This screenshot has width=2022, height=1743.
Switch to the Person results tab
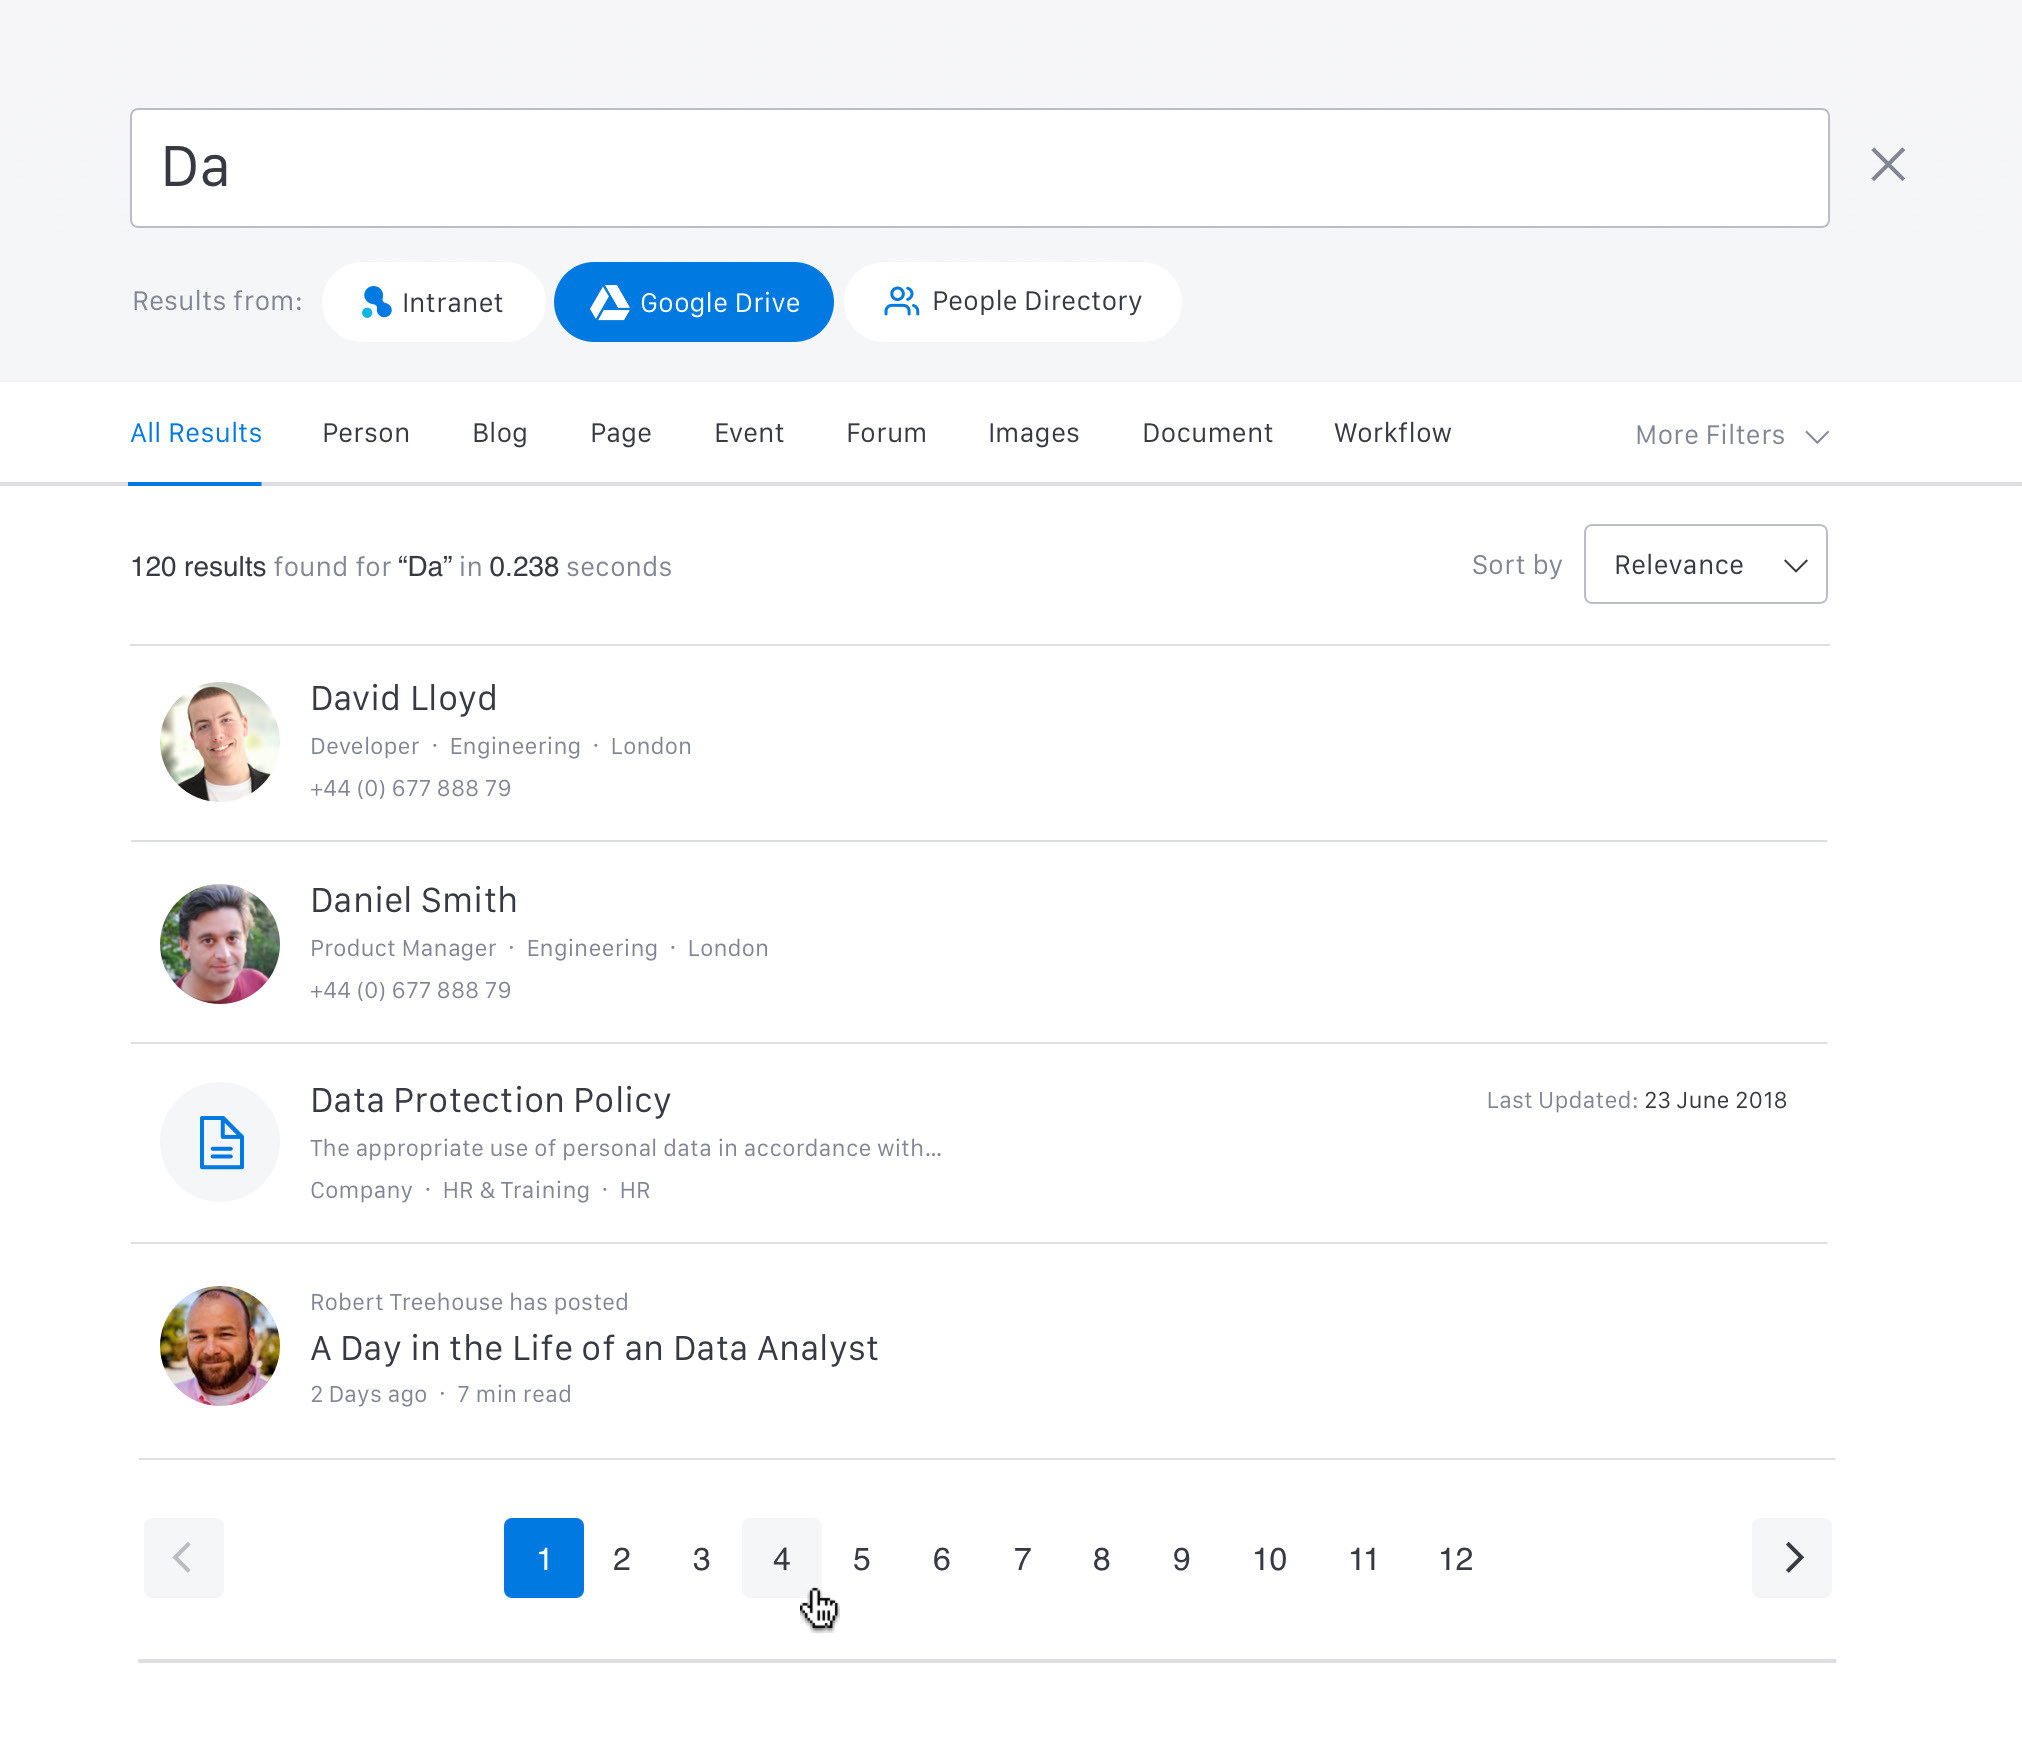[x=366, y=433]
